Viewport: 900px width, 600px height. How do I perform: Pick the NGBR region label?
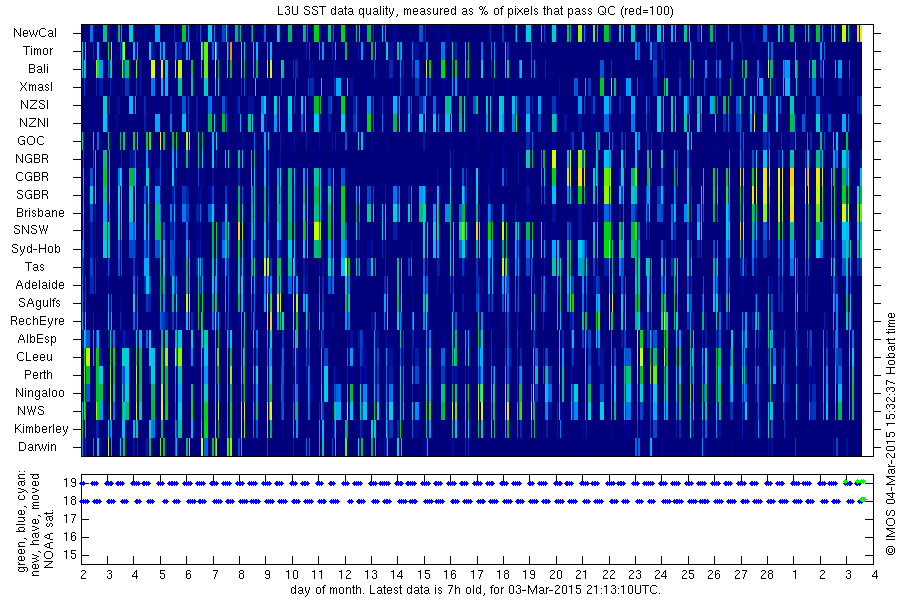click(x=32, y=158)
